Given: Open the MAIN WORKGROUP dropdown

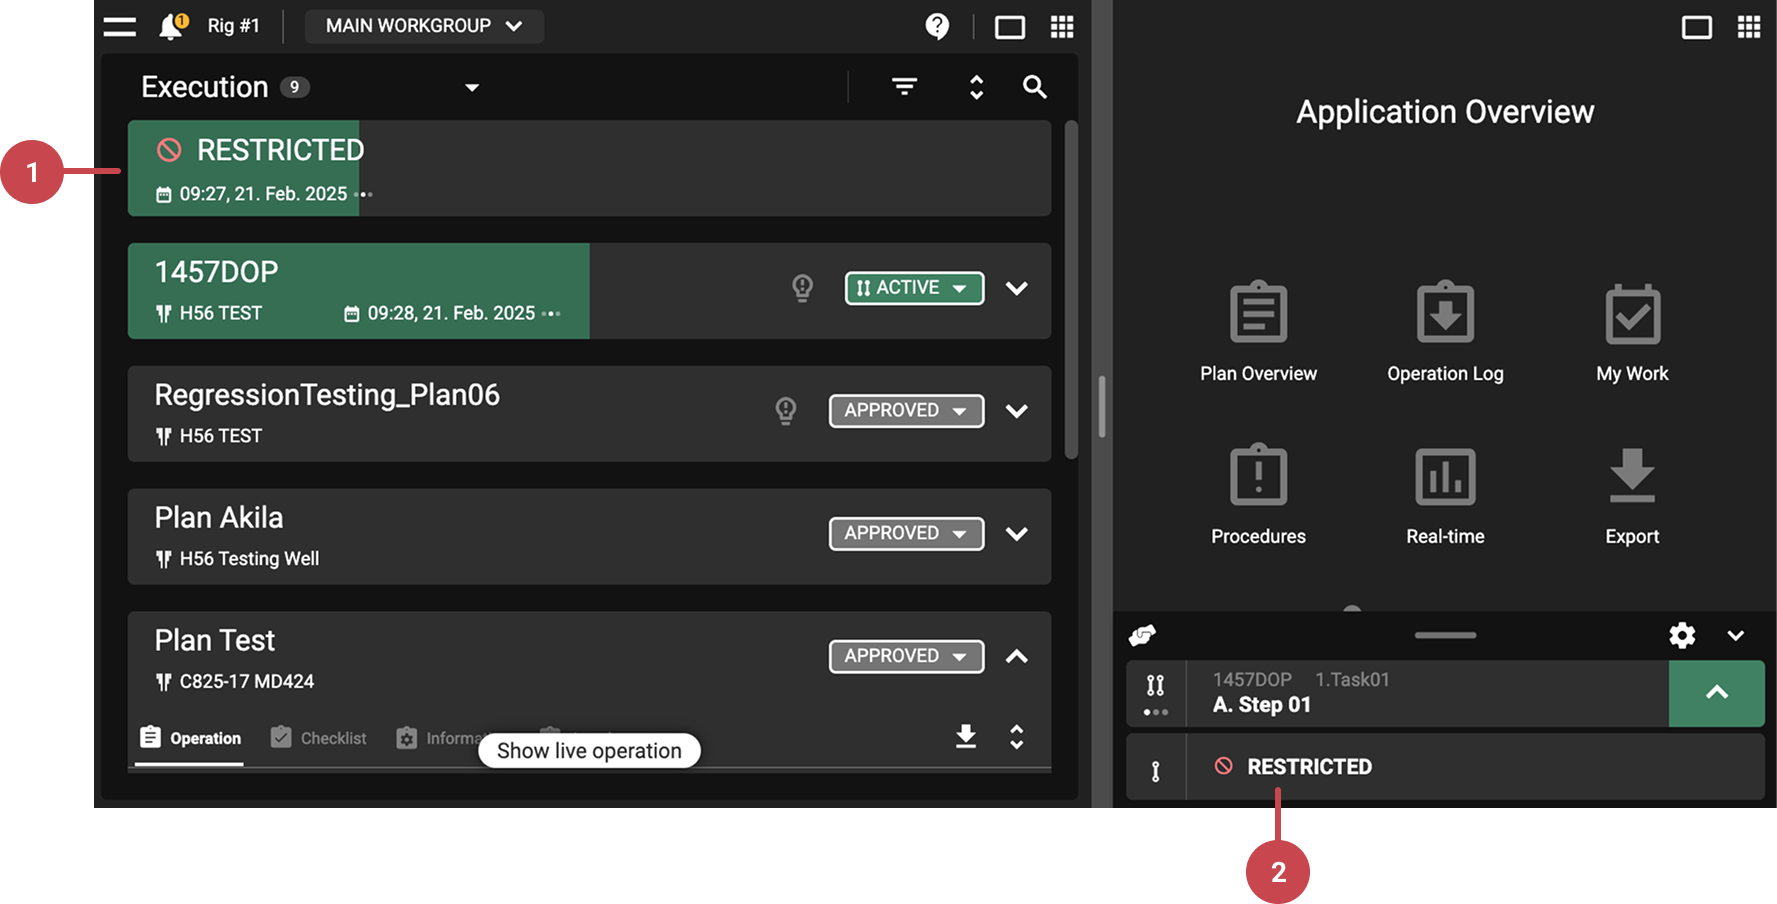Looking at the screenshot, I should coord(424,26).
